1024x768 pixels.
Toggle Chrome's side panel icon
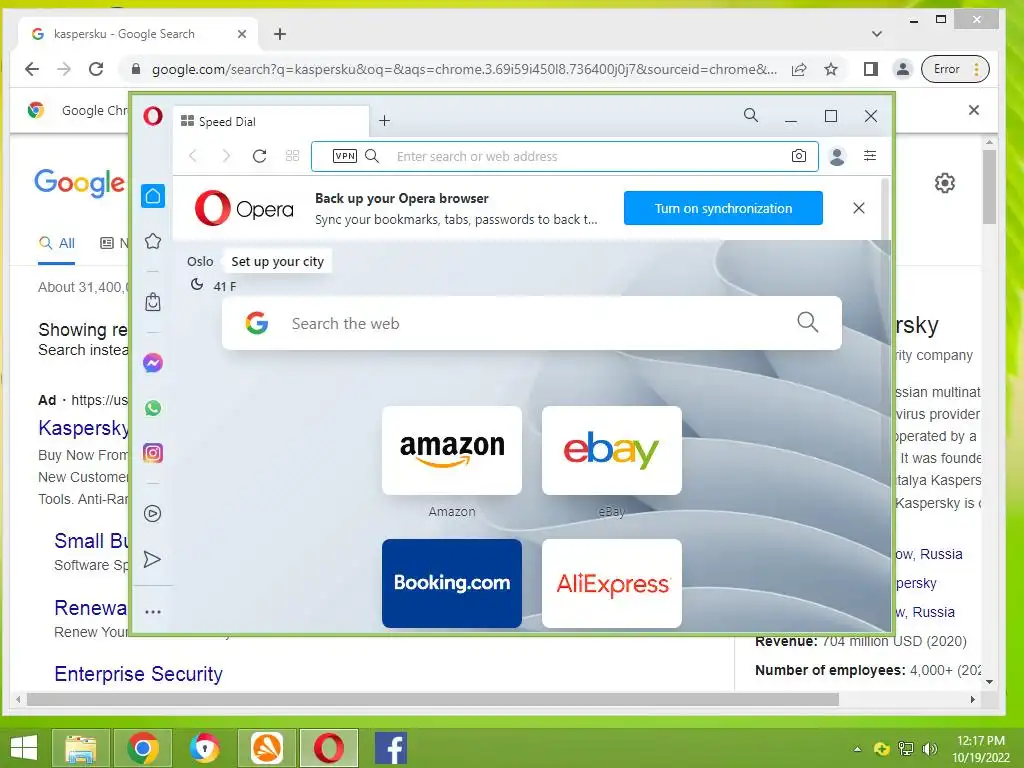(871, 69)
